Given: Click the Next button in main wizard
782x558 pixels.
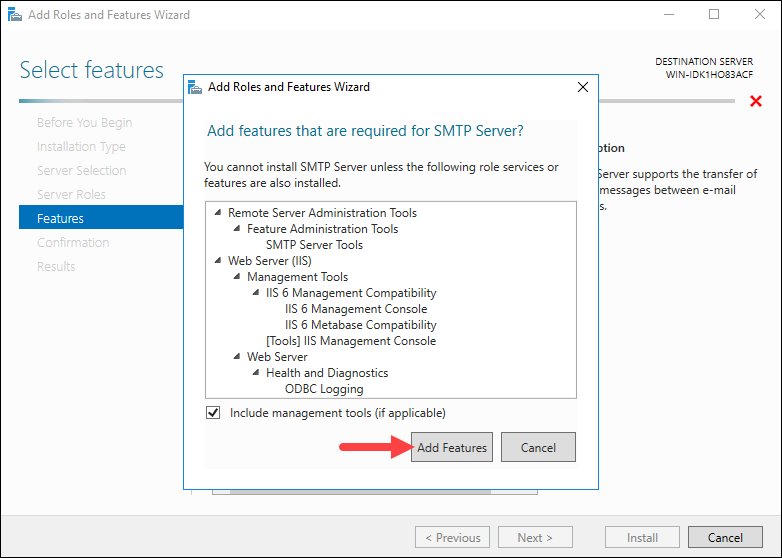Looking at the screenshot, I should (535, 537).
